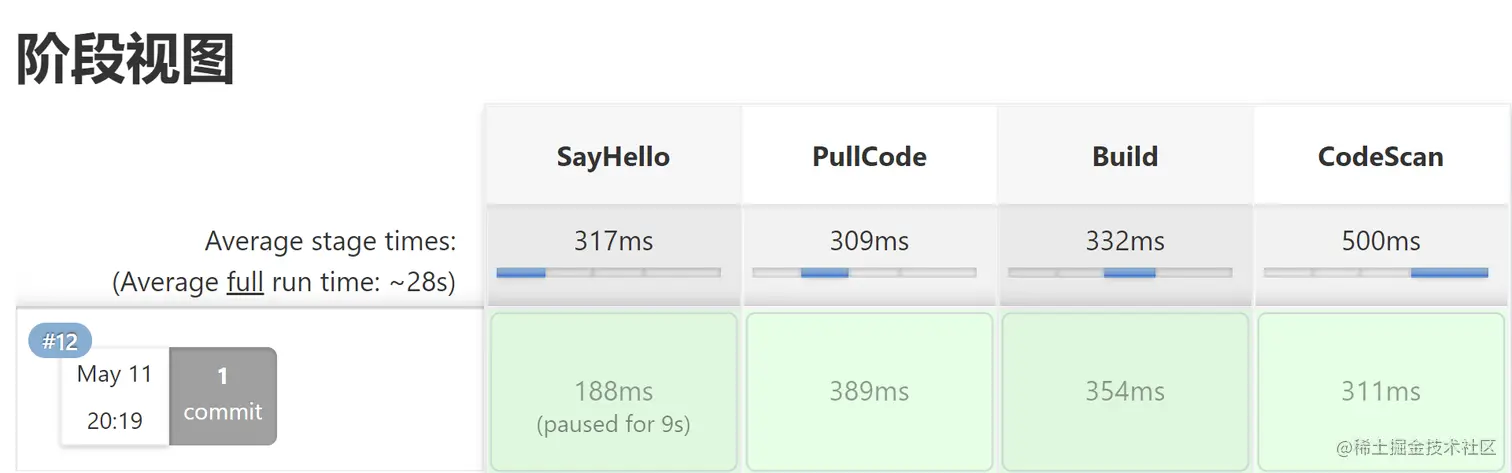Select the PullCode stage header
The image size is (1512, 473).
coord(869,157)
